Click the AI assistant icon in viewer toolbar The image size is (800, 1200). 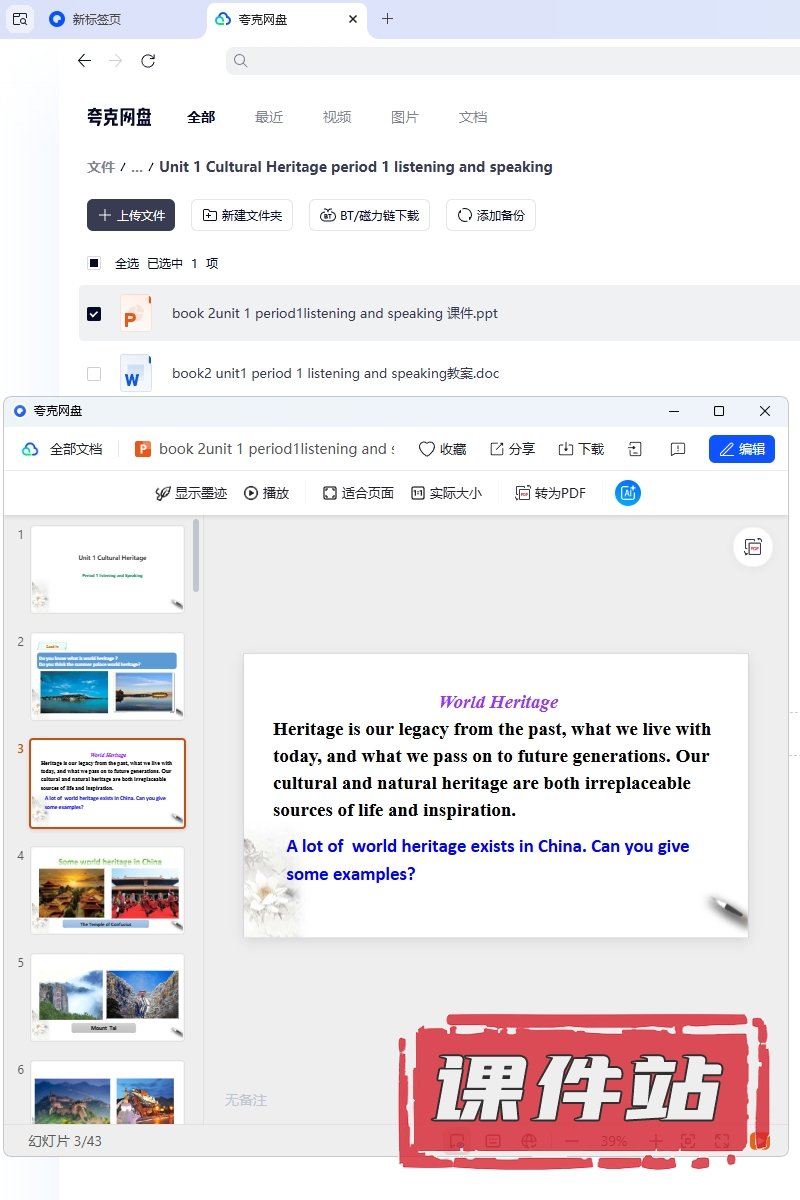628,493
